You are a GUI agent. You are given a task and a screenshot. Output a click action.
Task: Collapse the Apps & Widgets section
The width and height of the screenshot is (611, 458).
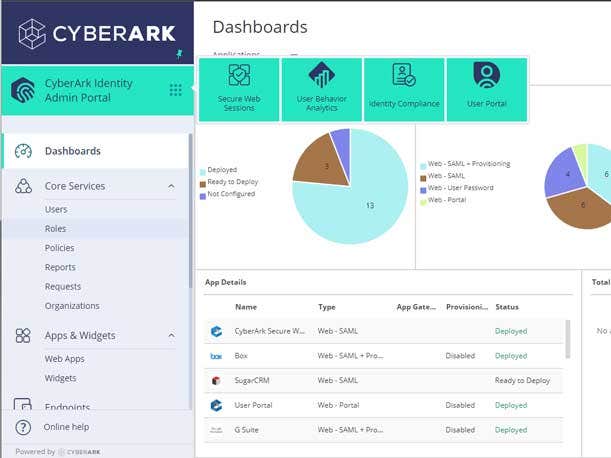coord(171,336)
